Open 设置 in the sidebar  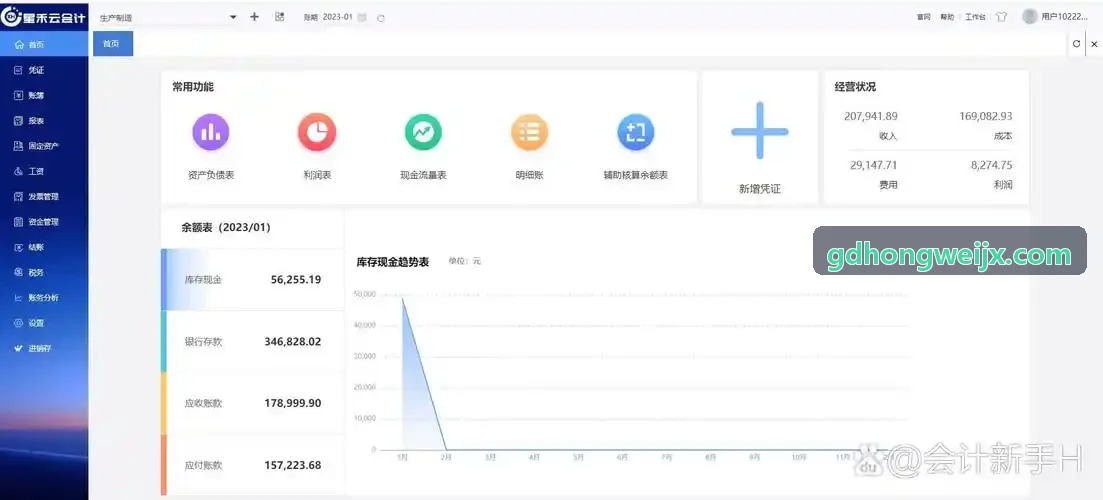click(x=44, y=323)
